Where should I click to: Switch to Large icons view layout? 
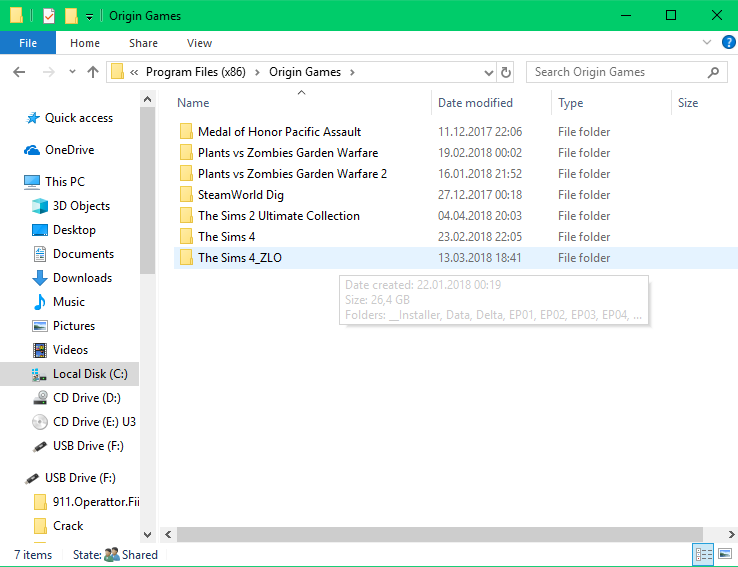click(x=725, y=554)
